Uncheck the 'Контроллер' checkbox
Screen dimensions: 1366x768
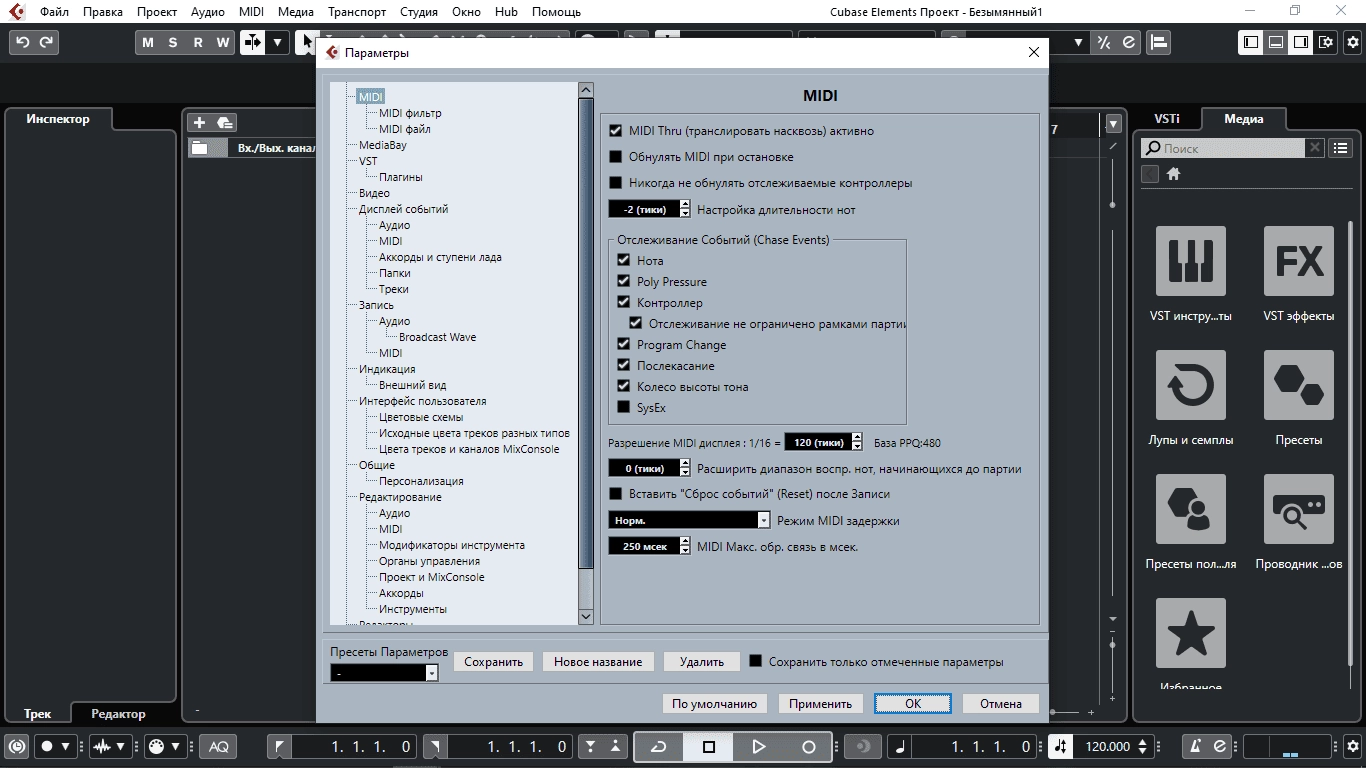[624, 302]
